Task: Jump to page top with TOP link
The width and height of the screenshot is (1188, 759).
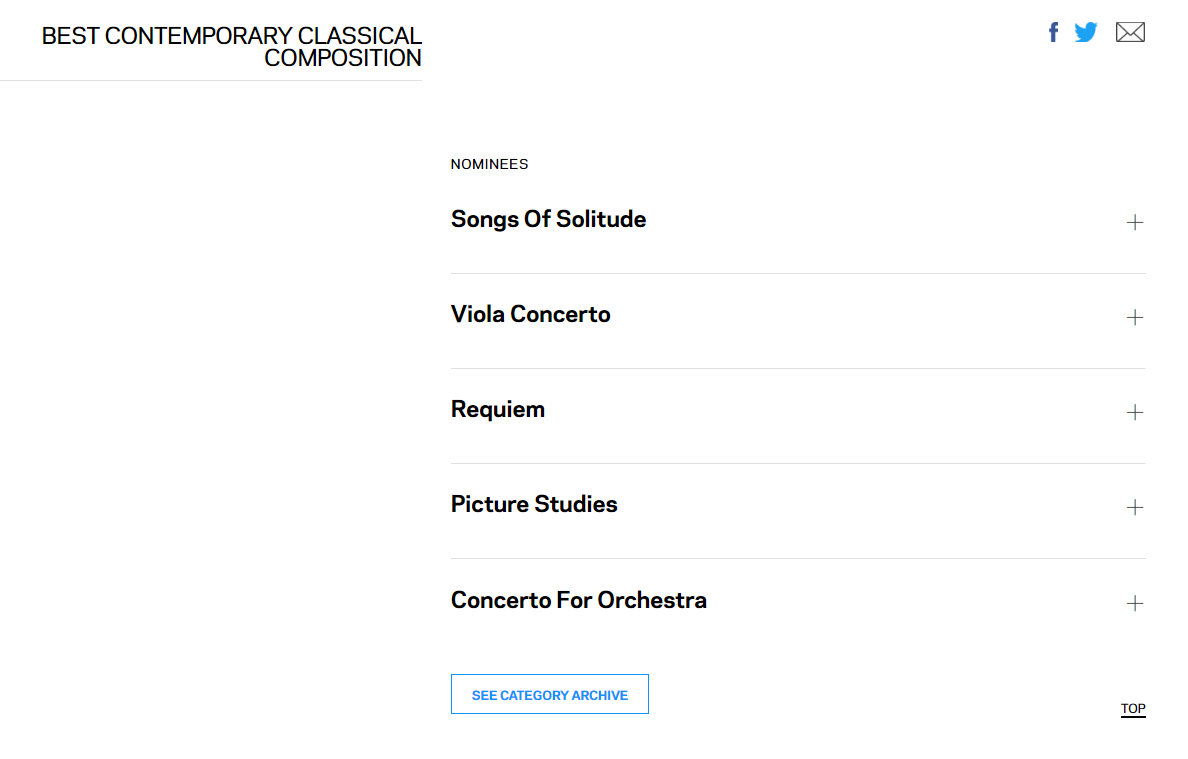Action: (x=1133, y=709)
